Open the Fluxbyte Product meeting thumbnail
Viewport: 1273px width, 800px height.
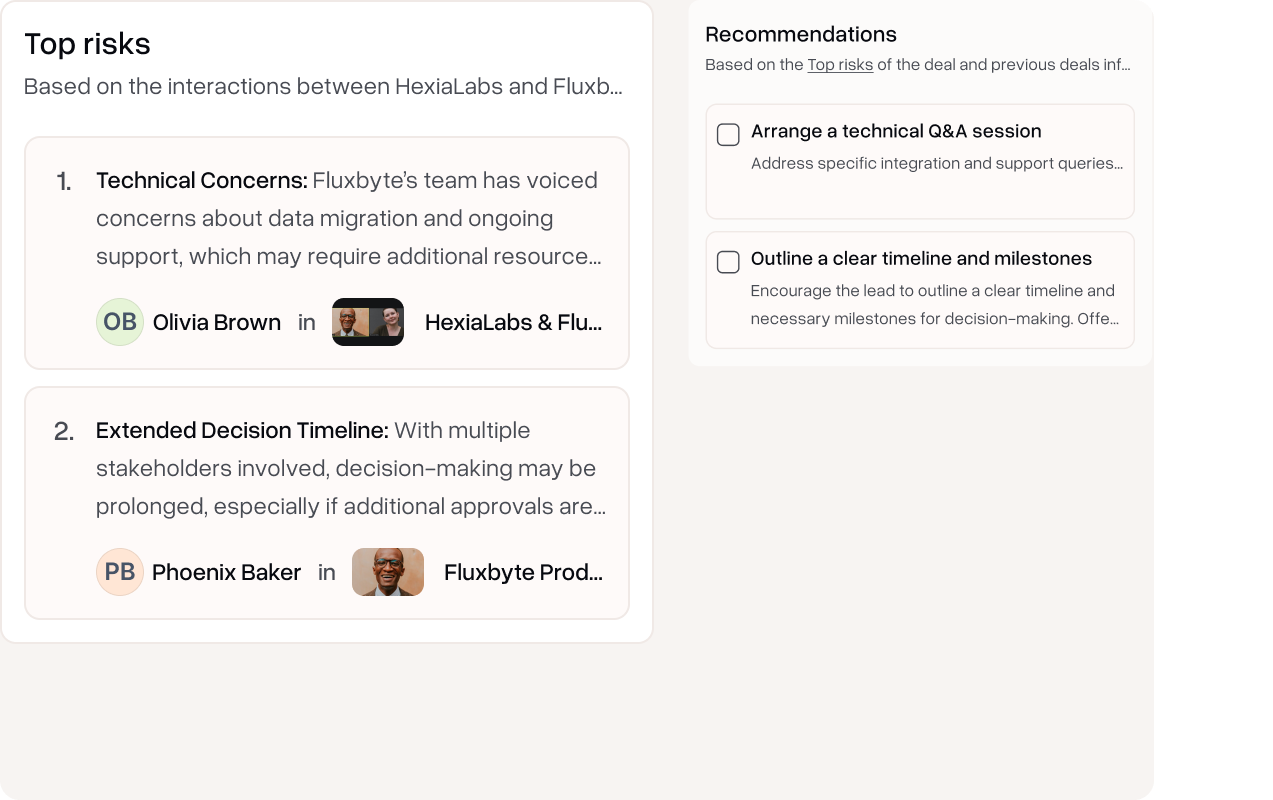(388, 572)
